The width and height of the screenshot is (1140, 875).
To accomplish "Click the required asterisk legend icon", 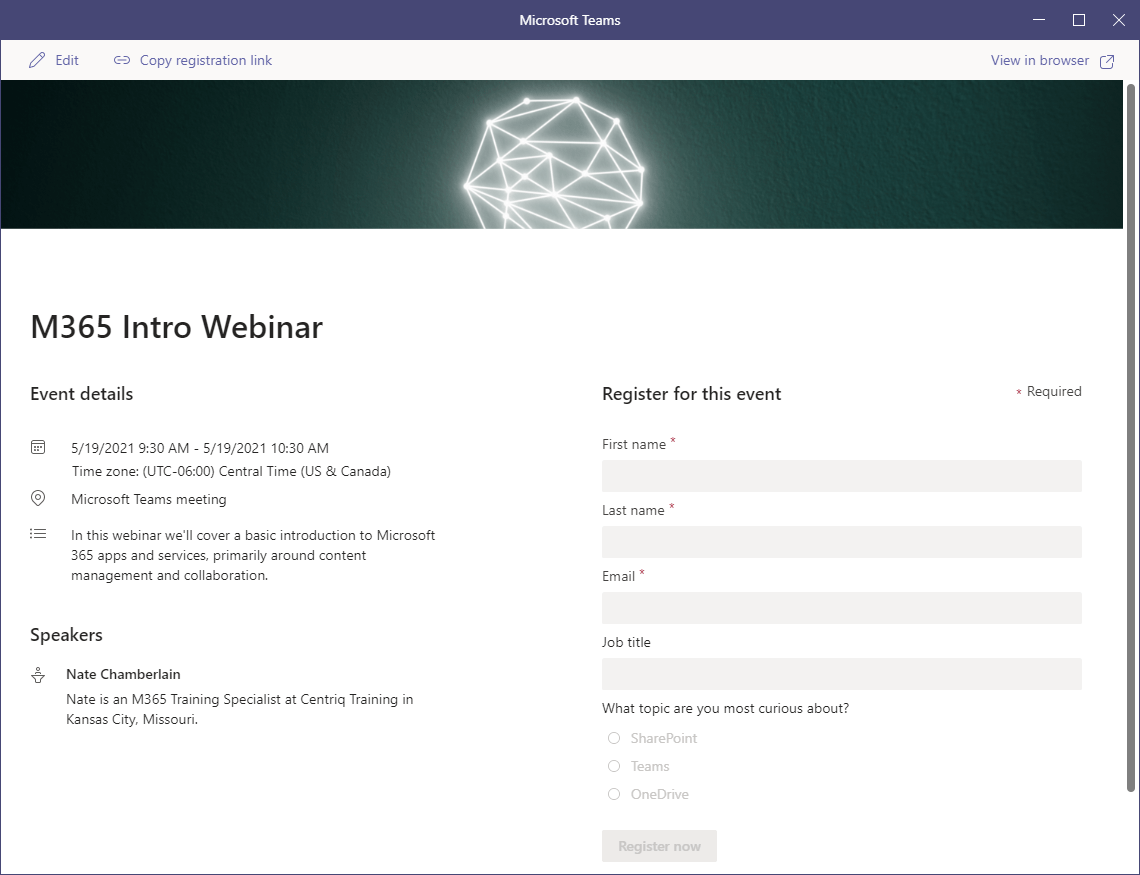I will [x=1018, y=392].
